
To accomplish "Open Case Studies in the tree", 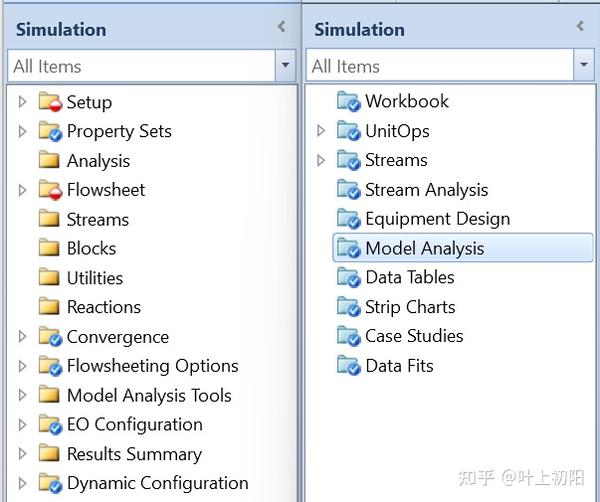I will pyautogui.click(x=414, y=336).
